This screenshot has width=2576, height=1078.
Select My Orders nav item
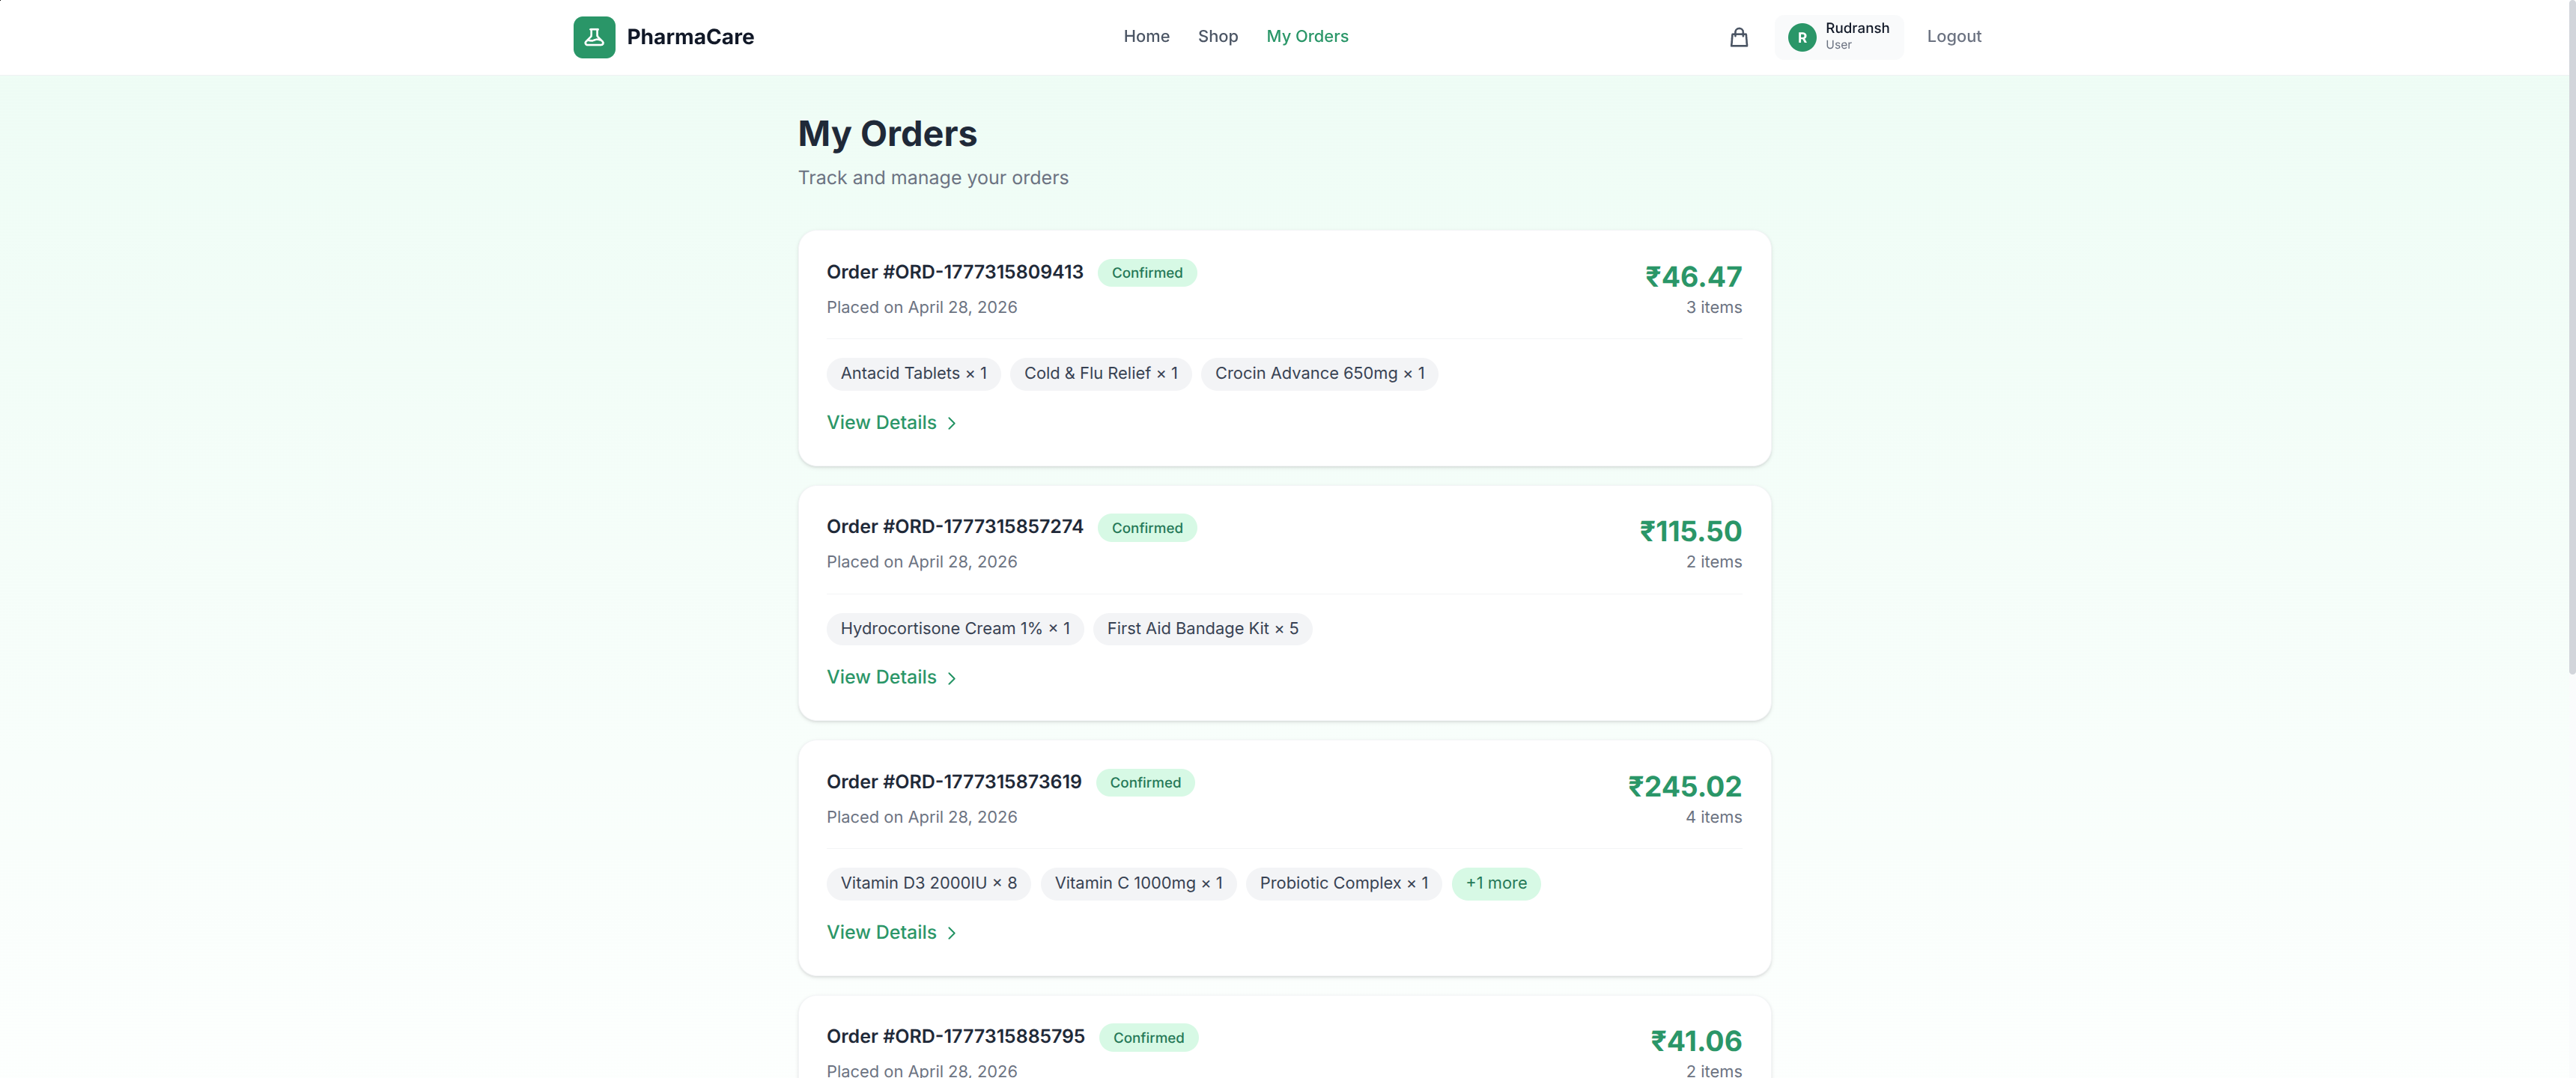tap(1307, 36)
